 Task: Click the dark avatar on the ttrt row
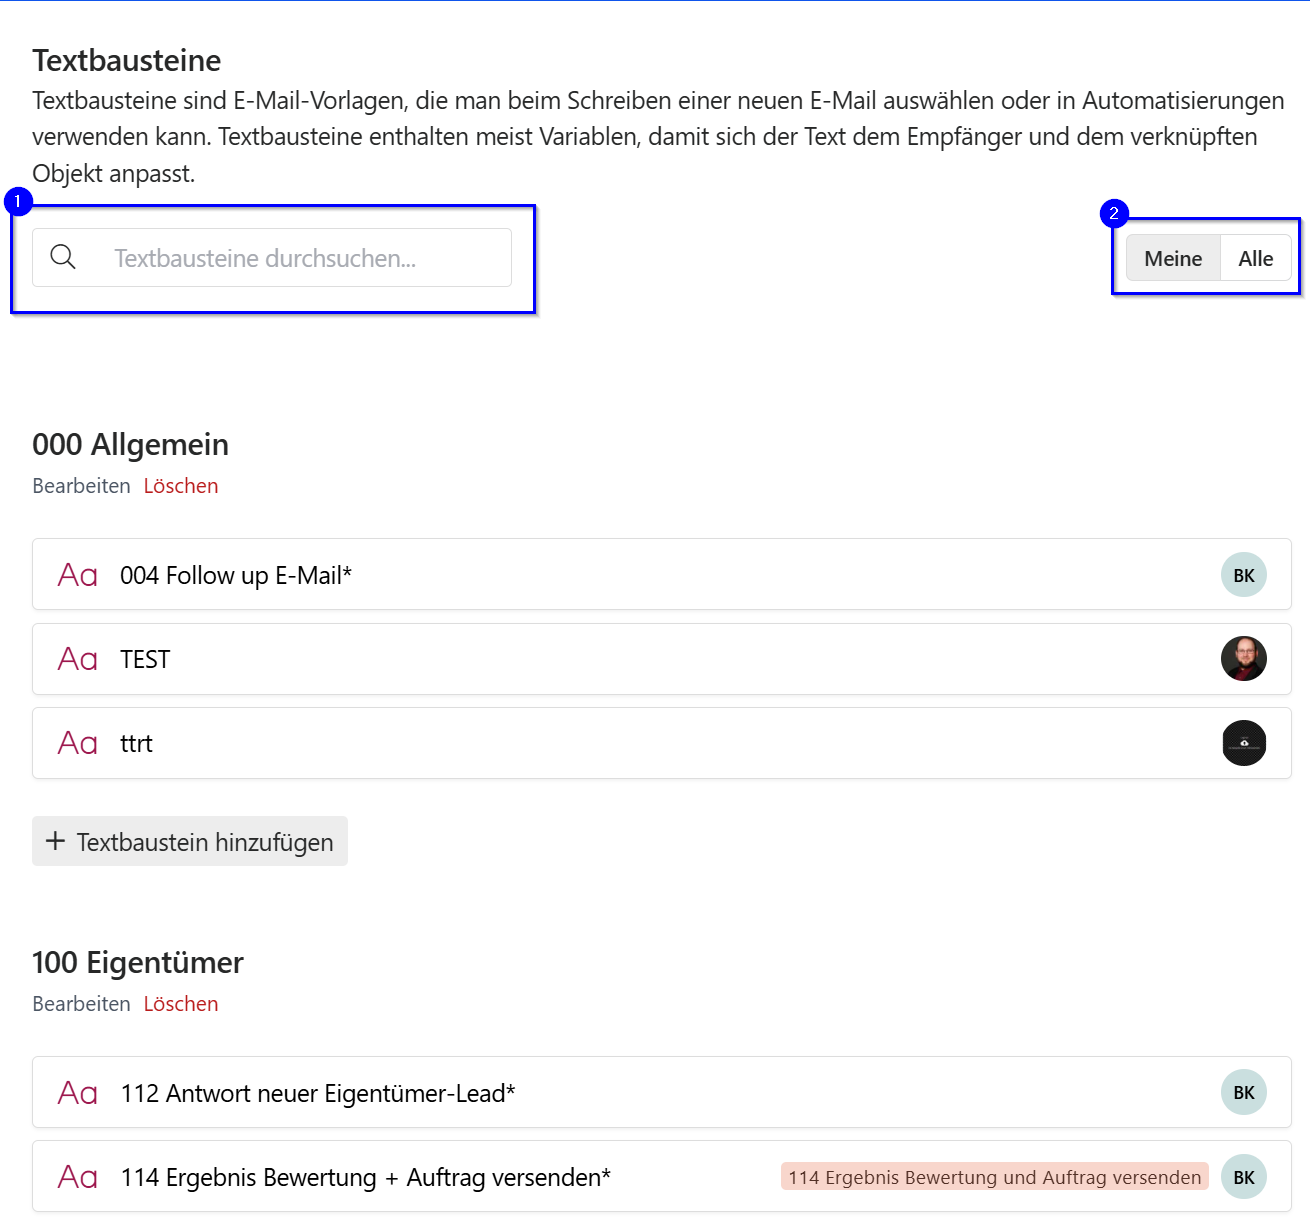tap(1243, 743)
